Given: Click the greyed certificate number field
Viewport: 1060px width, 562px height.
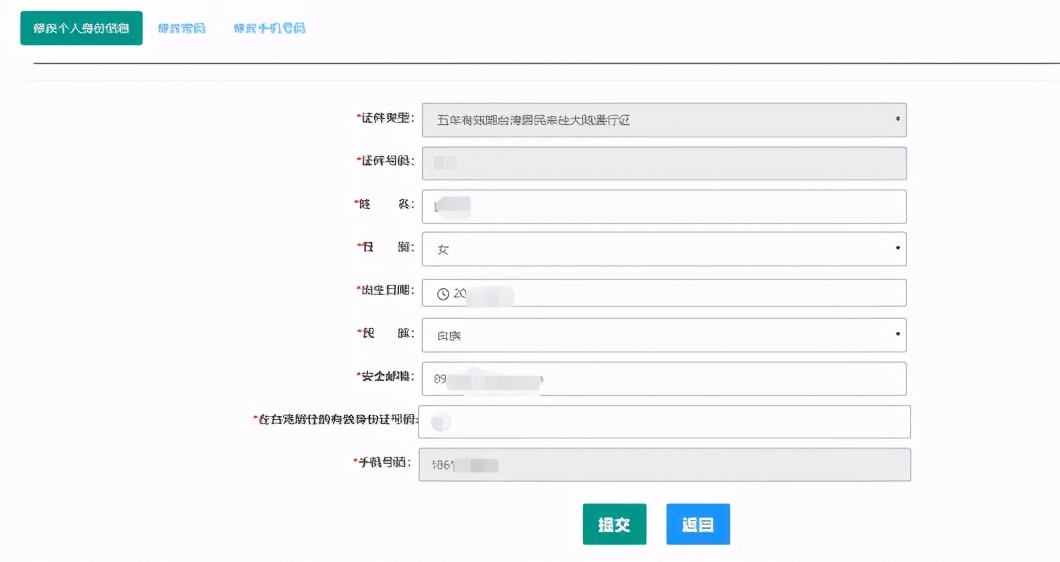Looking at the screenshot, I should pyautogui.click(x=664, y=163).
